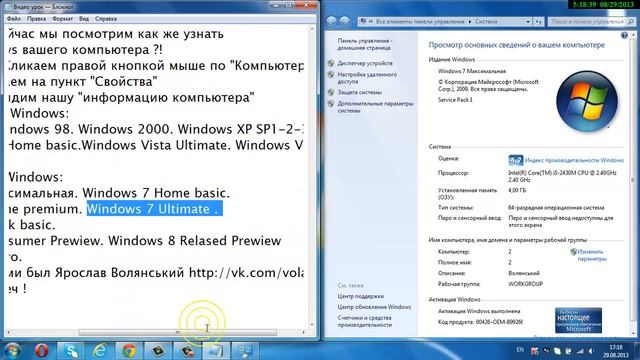Click Notepad horizontal scrollbar right arrow
This screenshot has width=640, height=360.
pyautogui.click(x=303, y=332)
